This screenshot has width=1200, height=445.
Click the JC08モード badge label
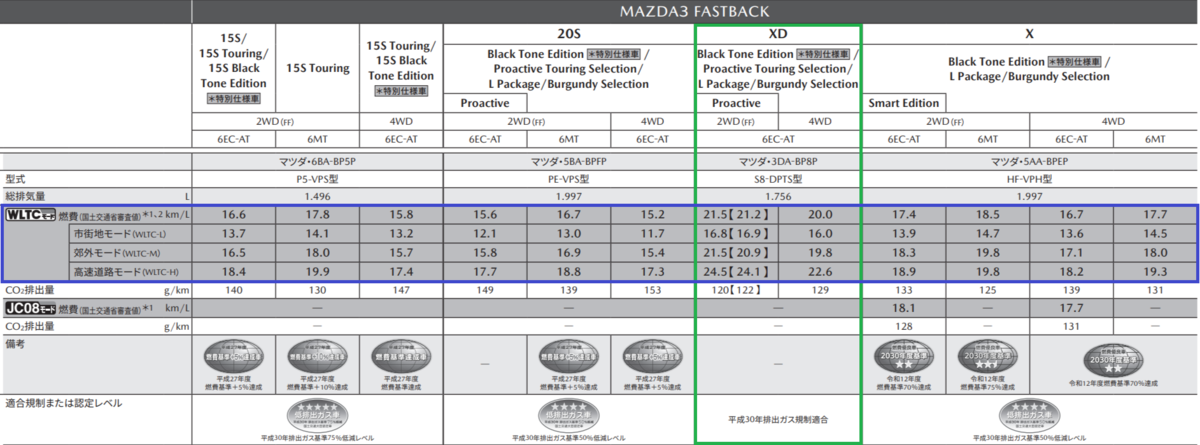[x=30, y=308]
